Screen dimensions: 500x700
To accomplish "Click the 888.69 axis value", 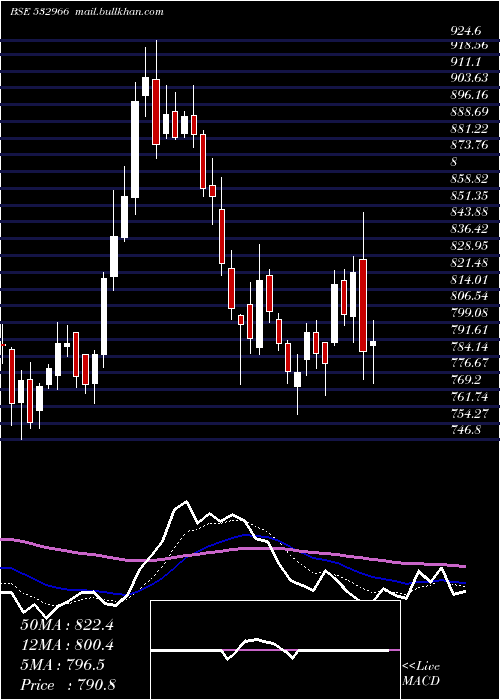I will tap(469, 111).
